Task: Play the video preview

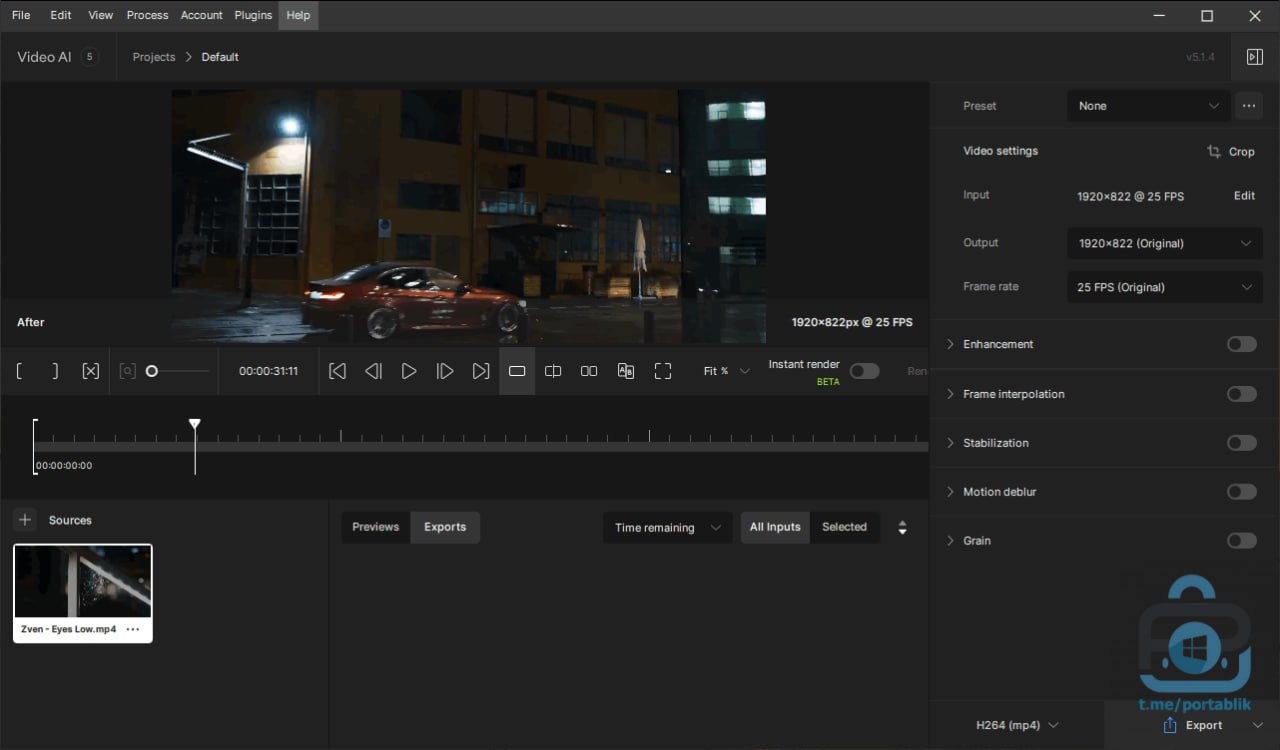Action: pos(409,371)
